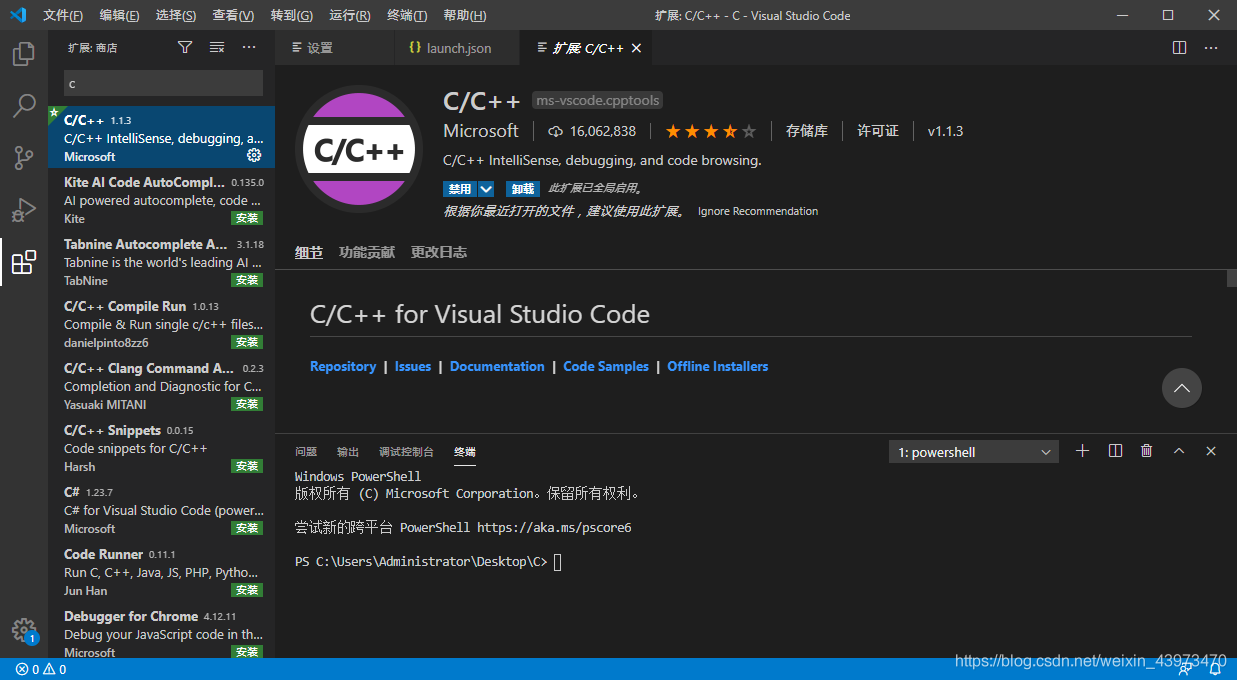Screen dimensions: 1237x680
Task: Open editor more actions ellipsis
Action: point(1211,47)
